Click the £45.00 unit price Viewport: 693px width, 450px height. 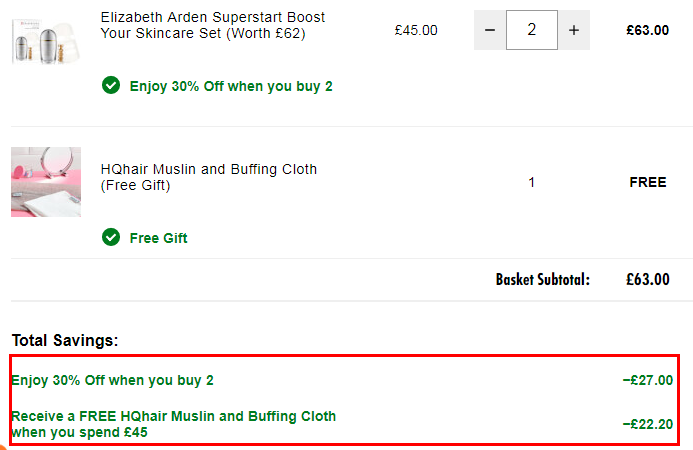[416, 30]
